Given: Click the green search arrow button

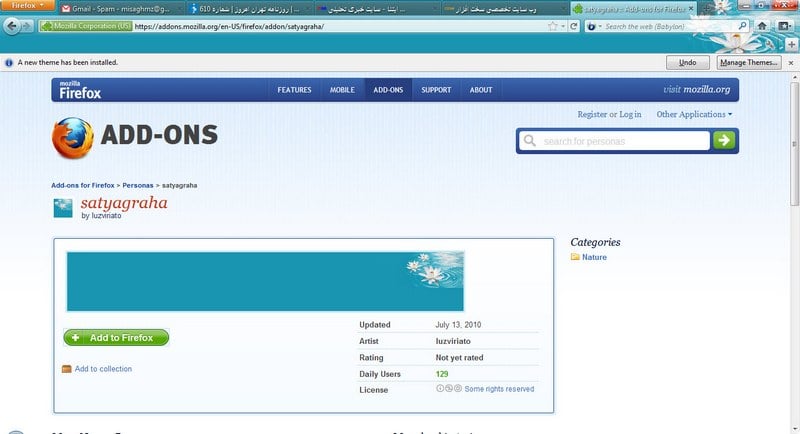Looking at the screenshot, I should point(724,141).
